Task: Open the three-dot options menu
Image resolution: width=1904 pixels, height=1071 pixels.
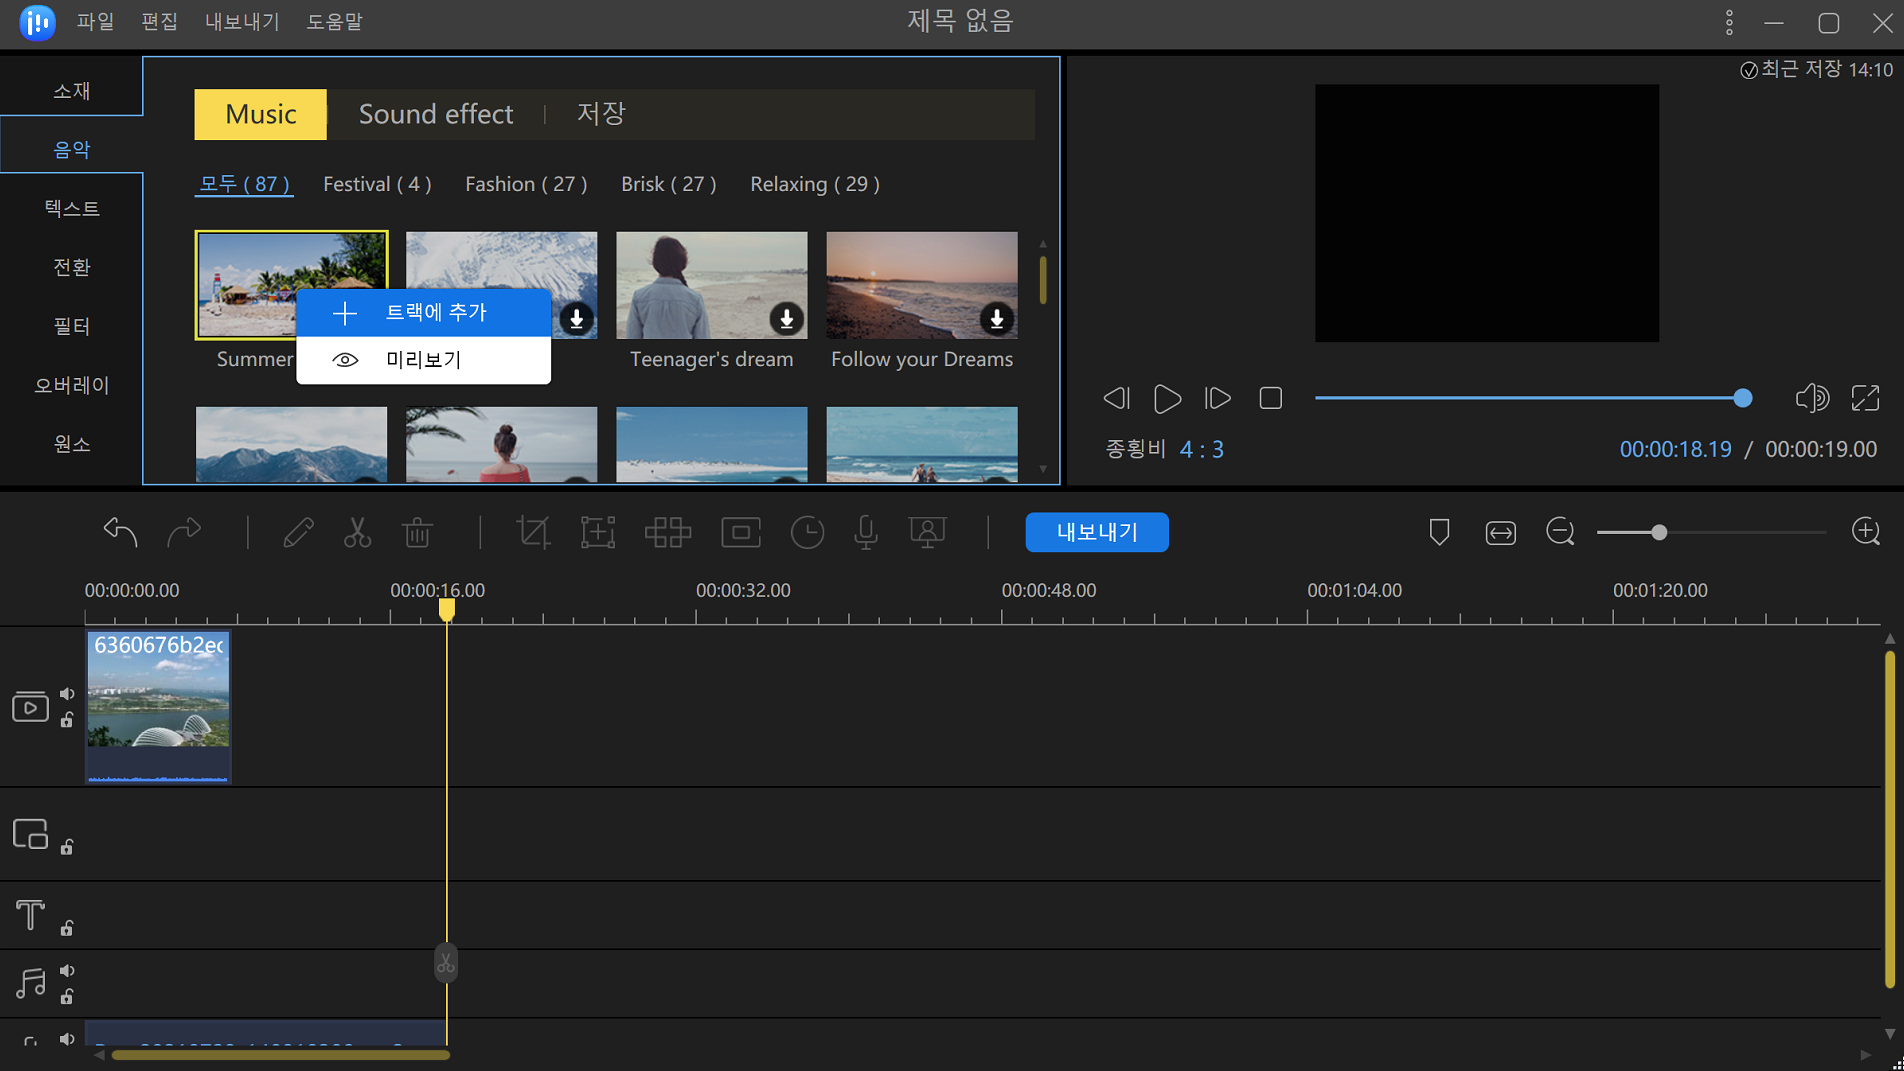Action: (x=1729, y=23)
